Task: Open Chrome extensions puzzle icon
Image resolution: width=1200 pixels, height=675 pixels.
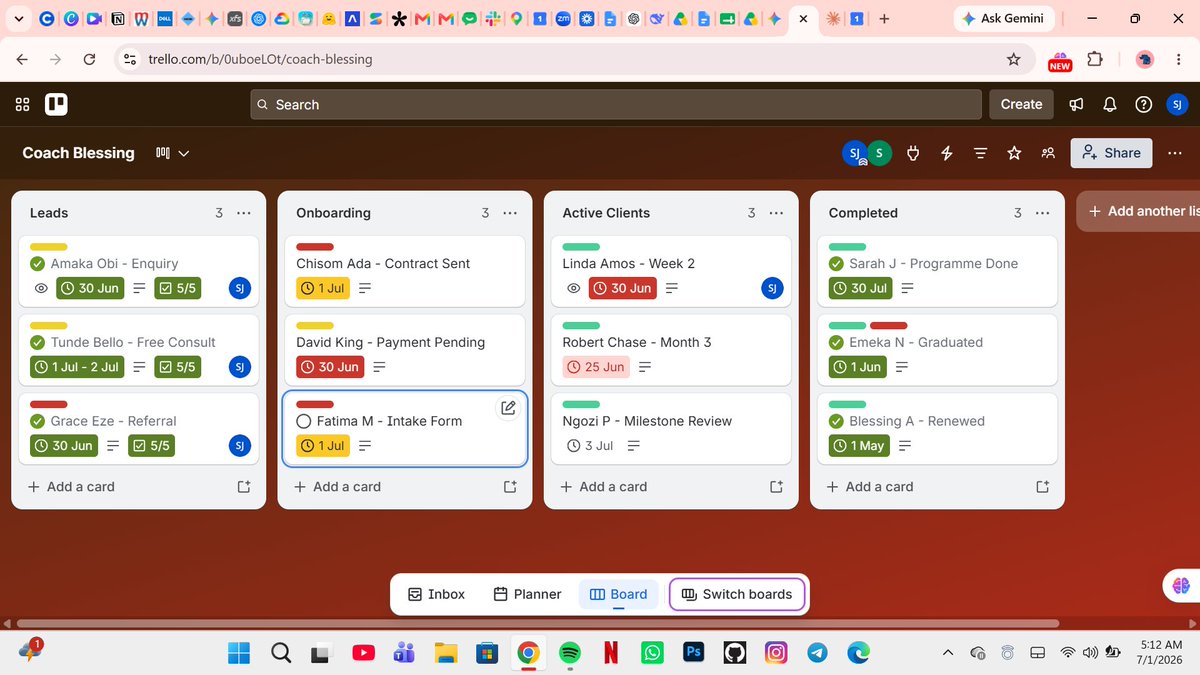Action: click(1095, 60)
